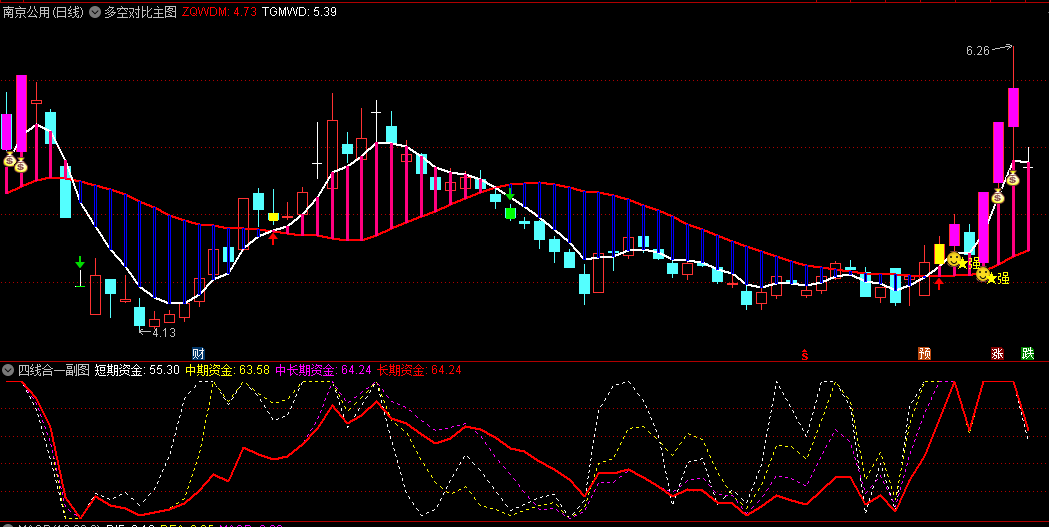The height and width of the screenshot is (527, 1049).
Task: Click the green down arrow signal on left
Action: (80, 263)
